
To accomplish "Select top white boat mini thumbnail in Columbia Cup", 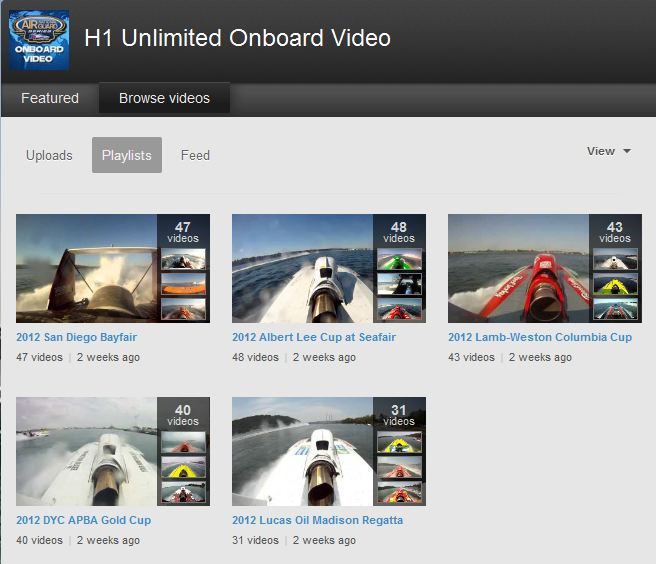I will click(x=615, y=259).
